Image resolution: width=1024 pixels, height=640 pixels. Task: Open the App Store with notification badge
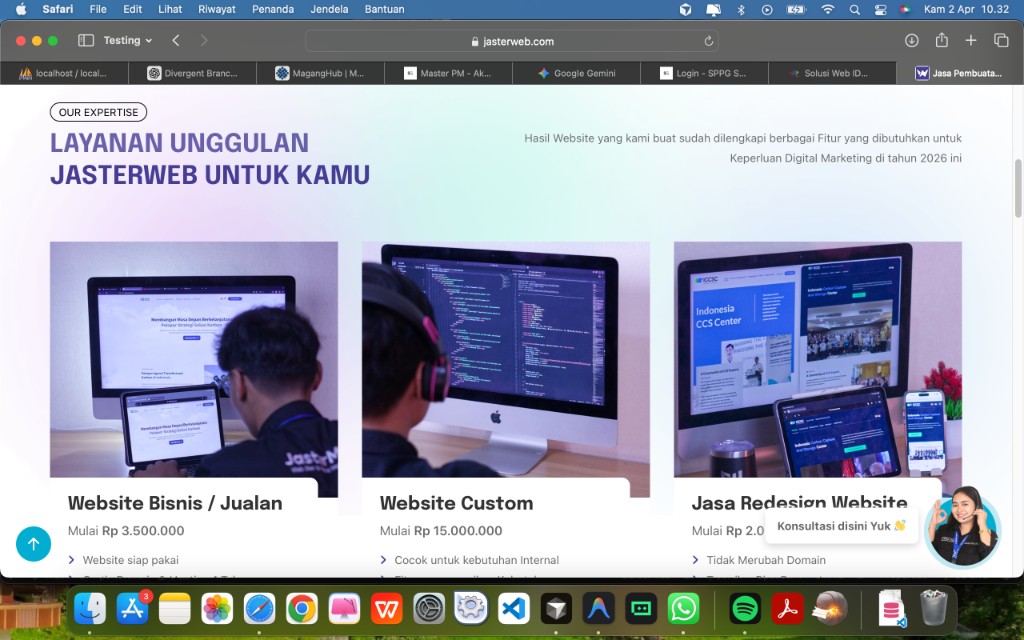click(x=132, y=607)
